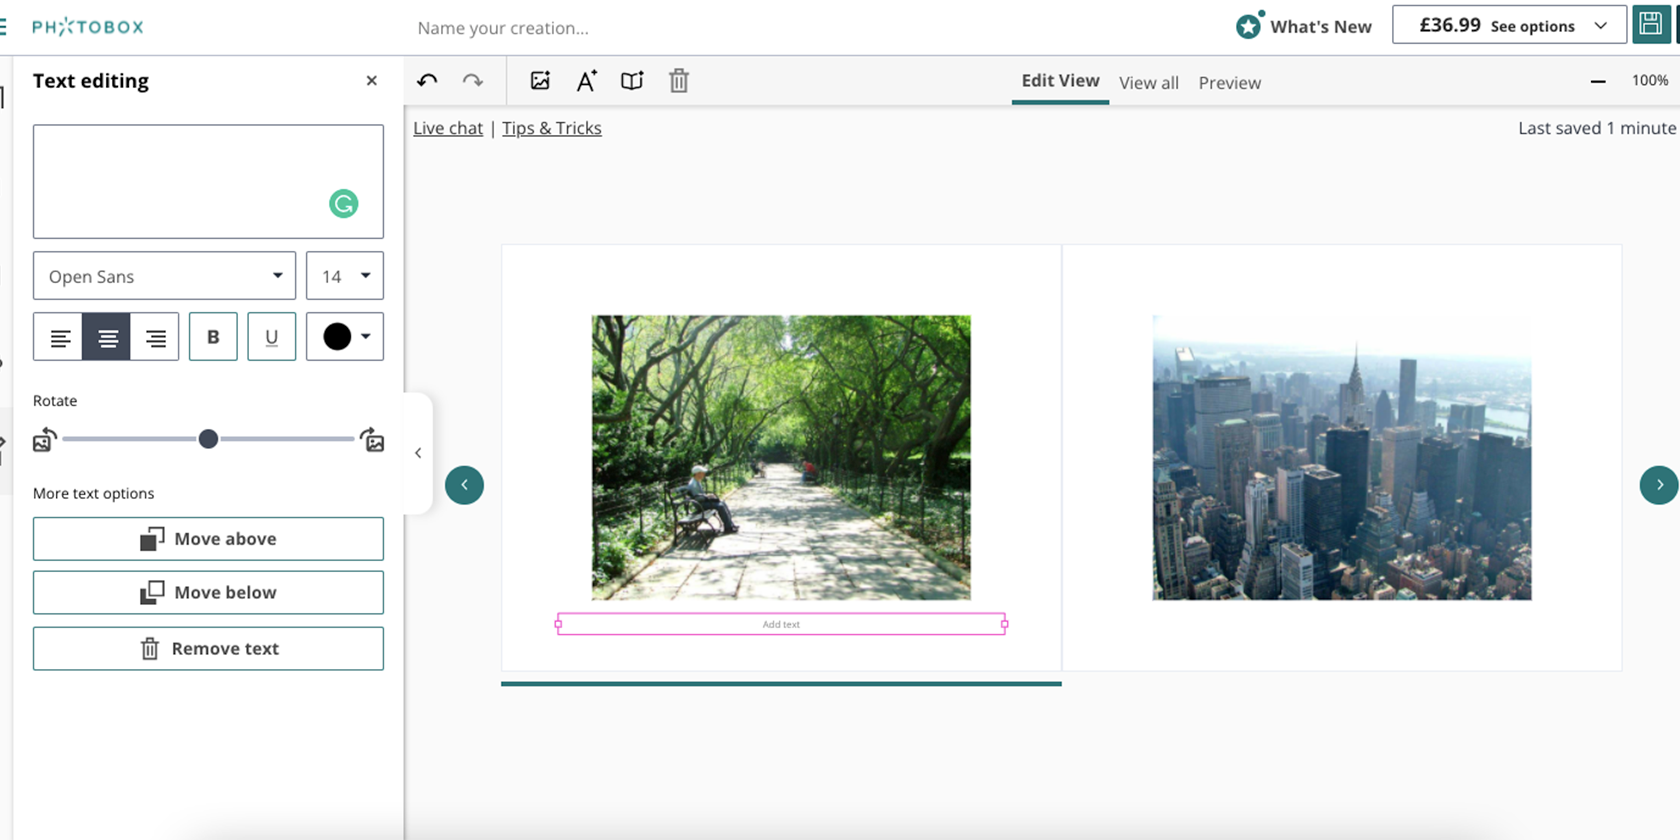
Task: Click the undo arrow icon
Action: [427, 81]
